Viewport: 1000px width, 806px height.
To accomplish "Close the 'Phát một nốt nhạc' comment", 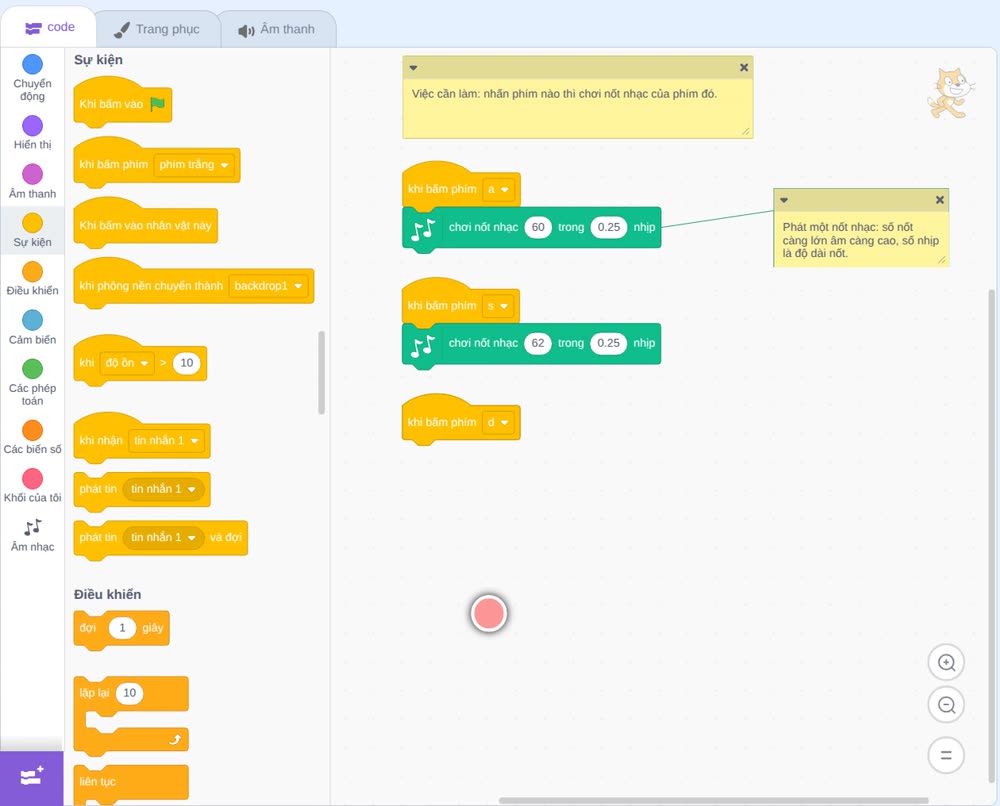I will (939, 200).
